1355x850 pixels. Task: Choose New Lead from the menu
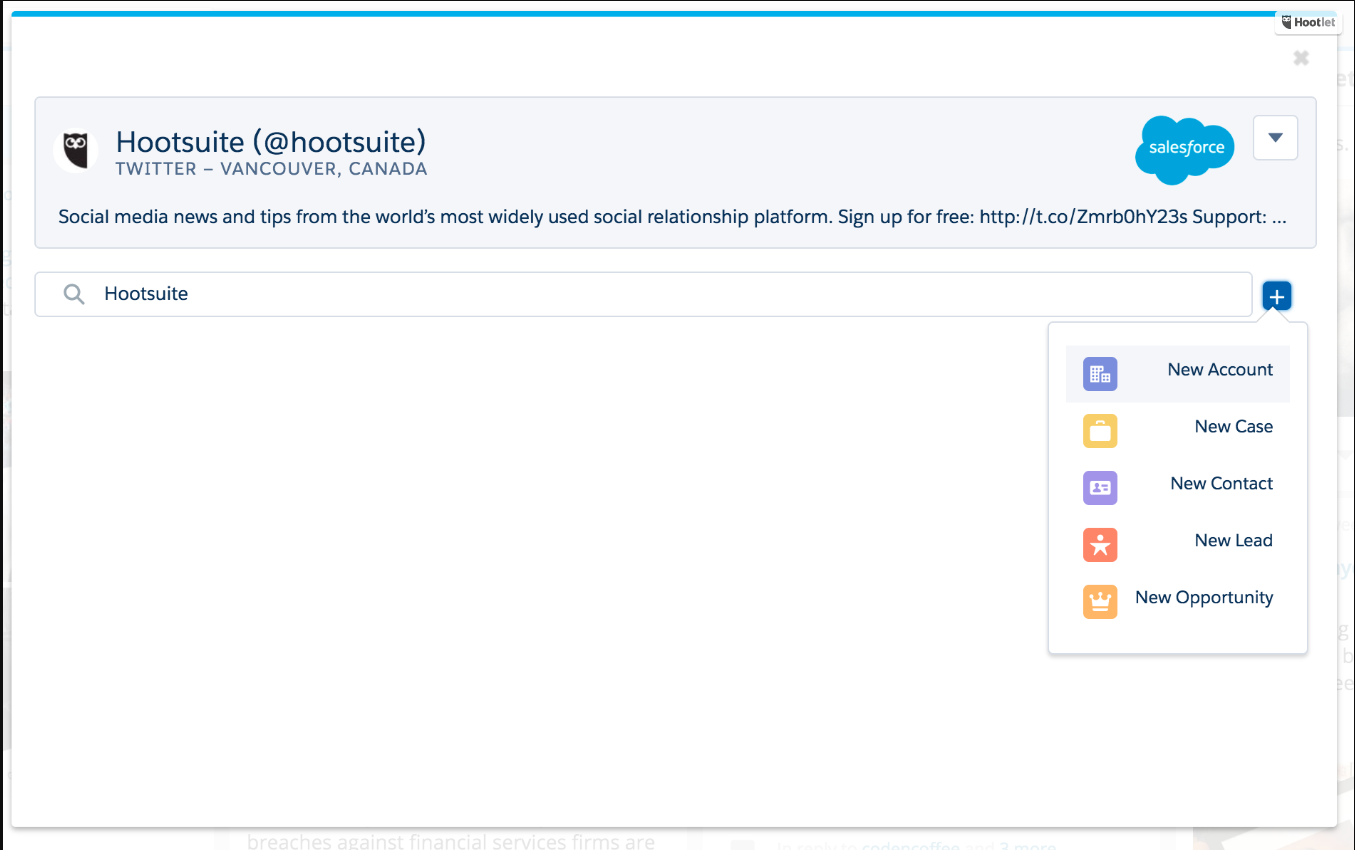coord(1177,545)
